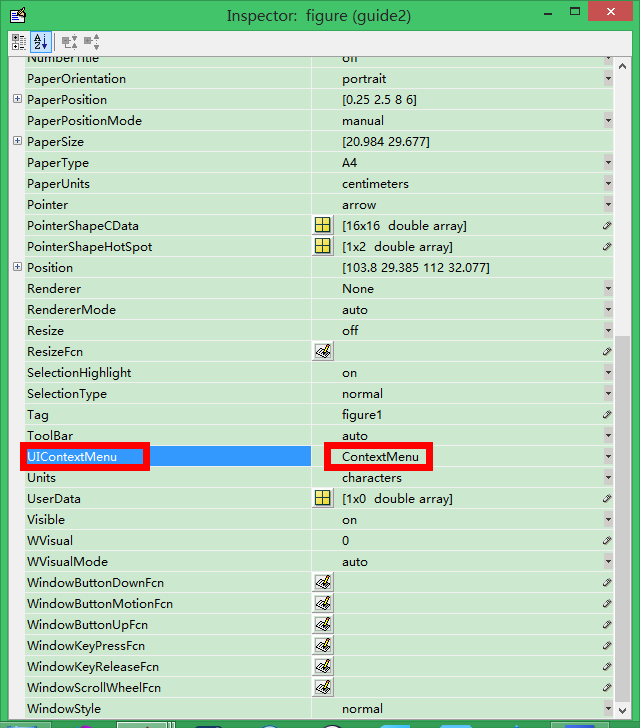Open PaperUnits dropdown arrow

click(x=608, y=183)
